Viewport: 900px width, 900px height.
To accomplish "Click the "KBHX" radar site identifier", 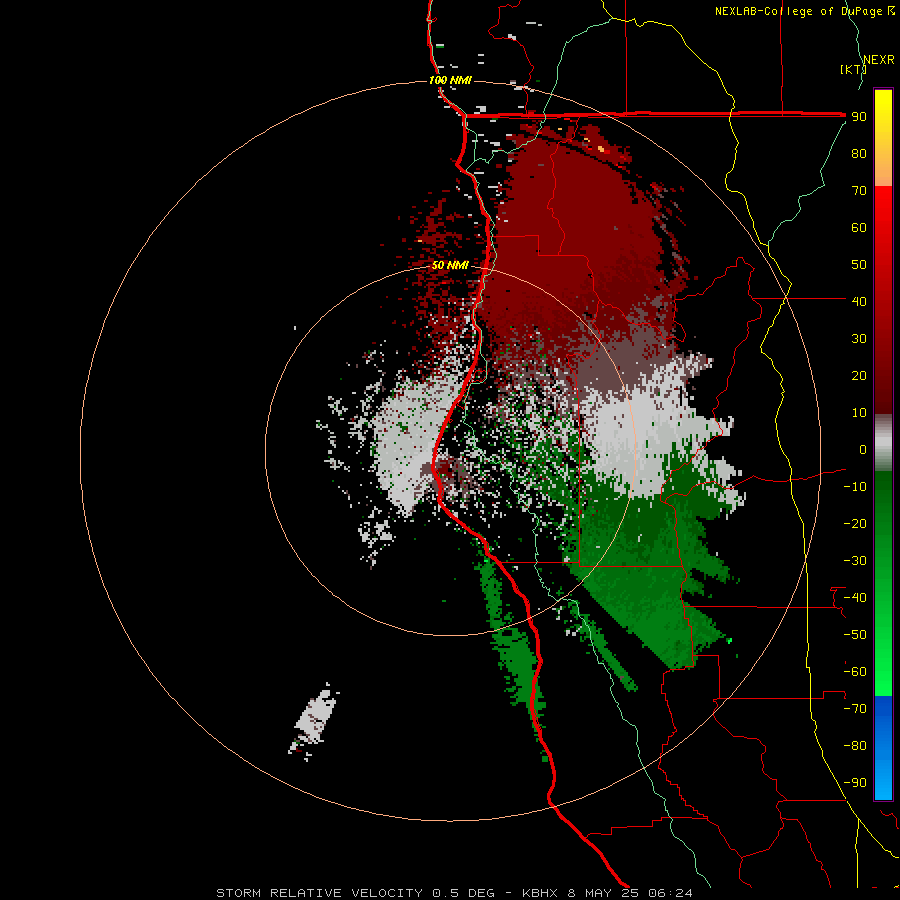I will 540,893.
